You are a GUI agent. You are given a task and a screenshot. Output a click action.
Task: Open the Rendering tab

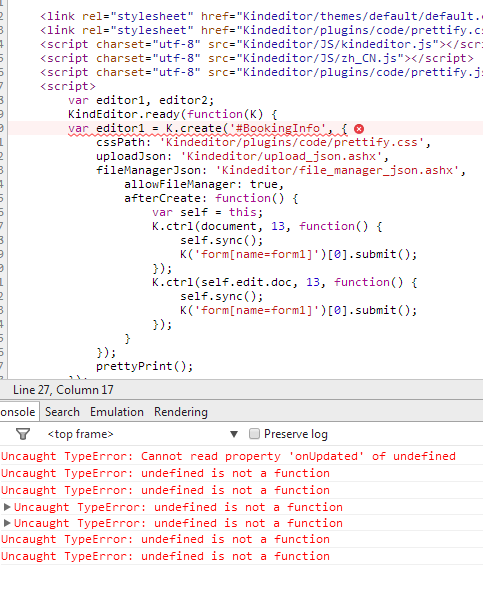click(x=181, y=412)
